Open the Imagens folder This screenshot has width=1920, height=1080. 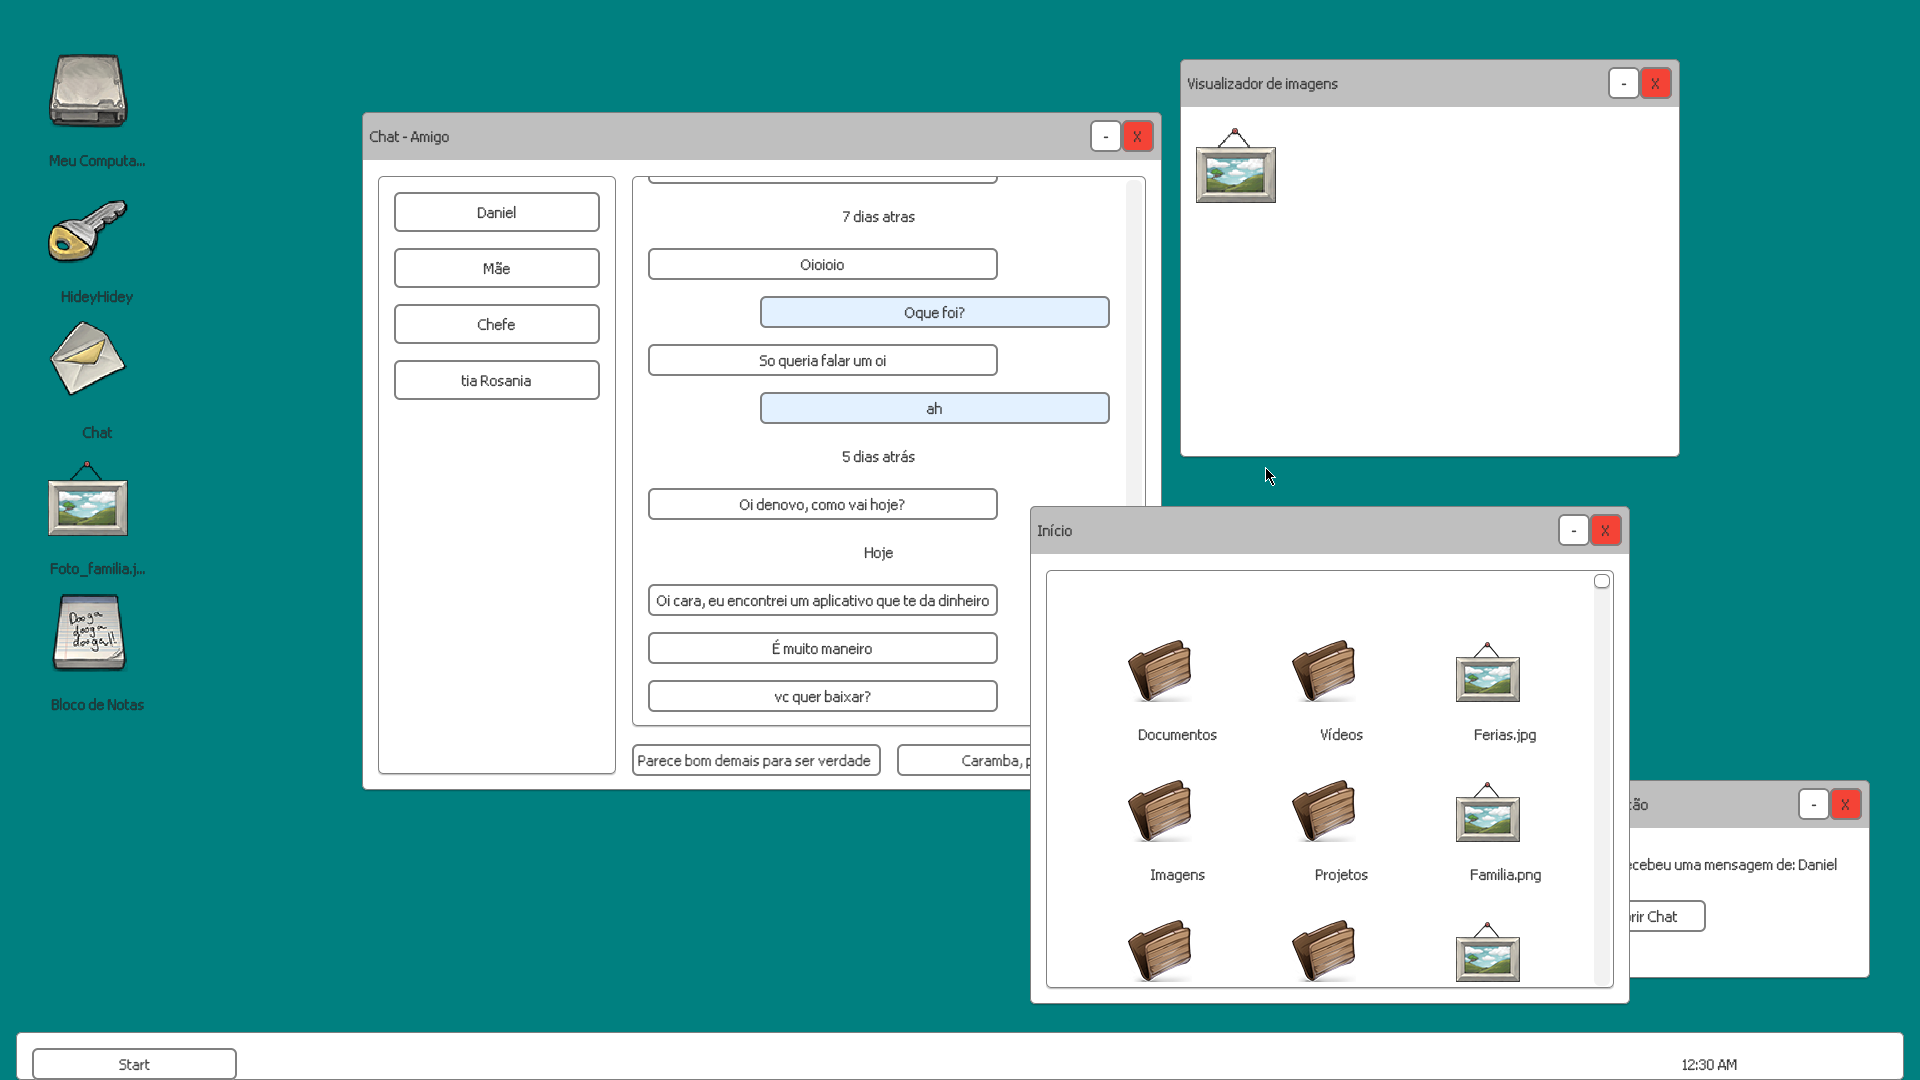tap(1160, 812)
